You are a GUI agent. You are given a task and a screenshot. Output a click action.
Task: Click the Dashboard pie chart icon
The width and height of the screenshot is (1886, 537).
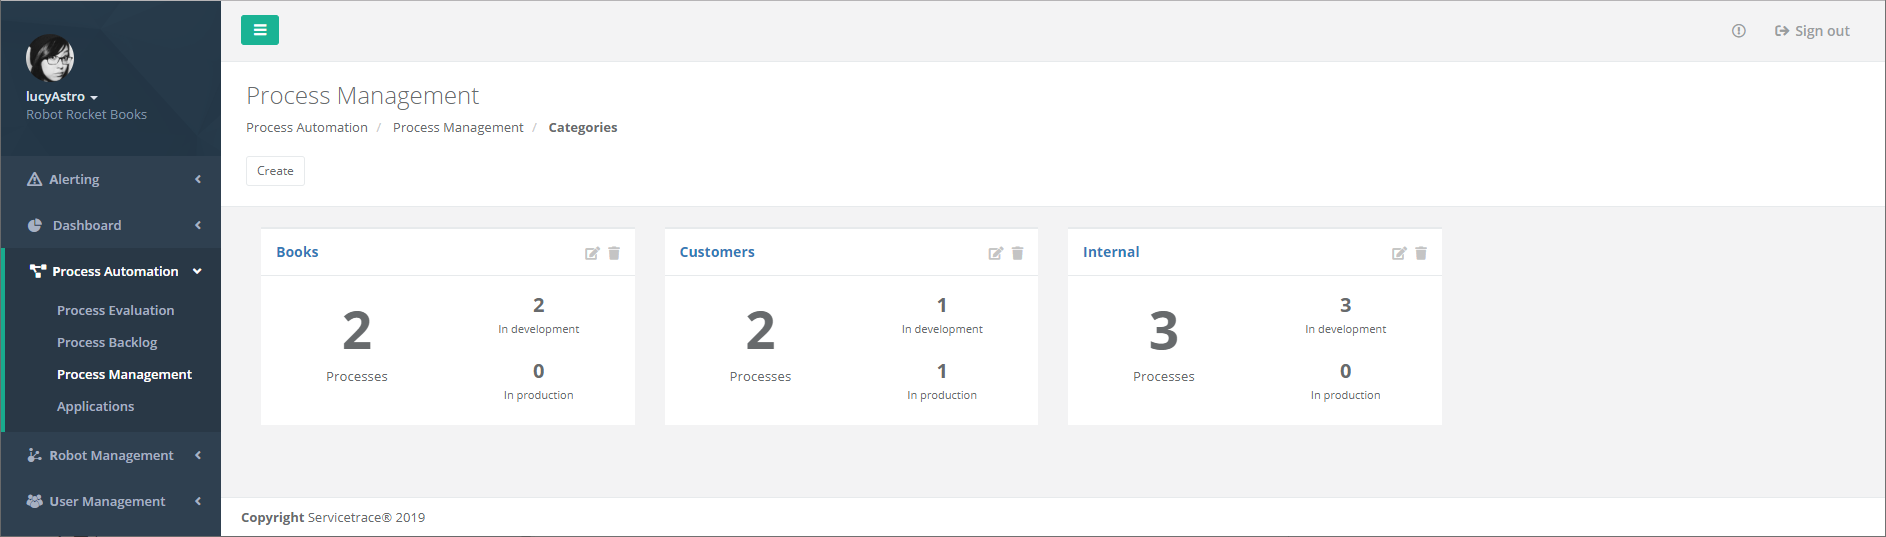point(35,225)
